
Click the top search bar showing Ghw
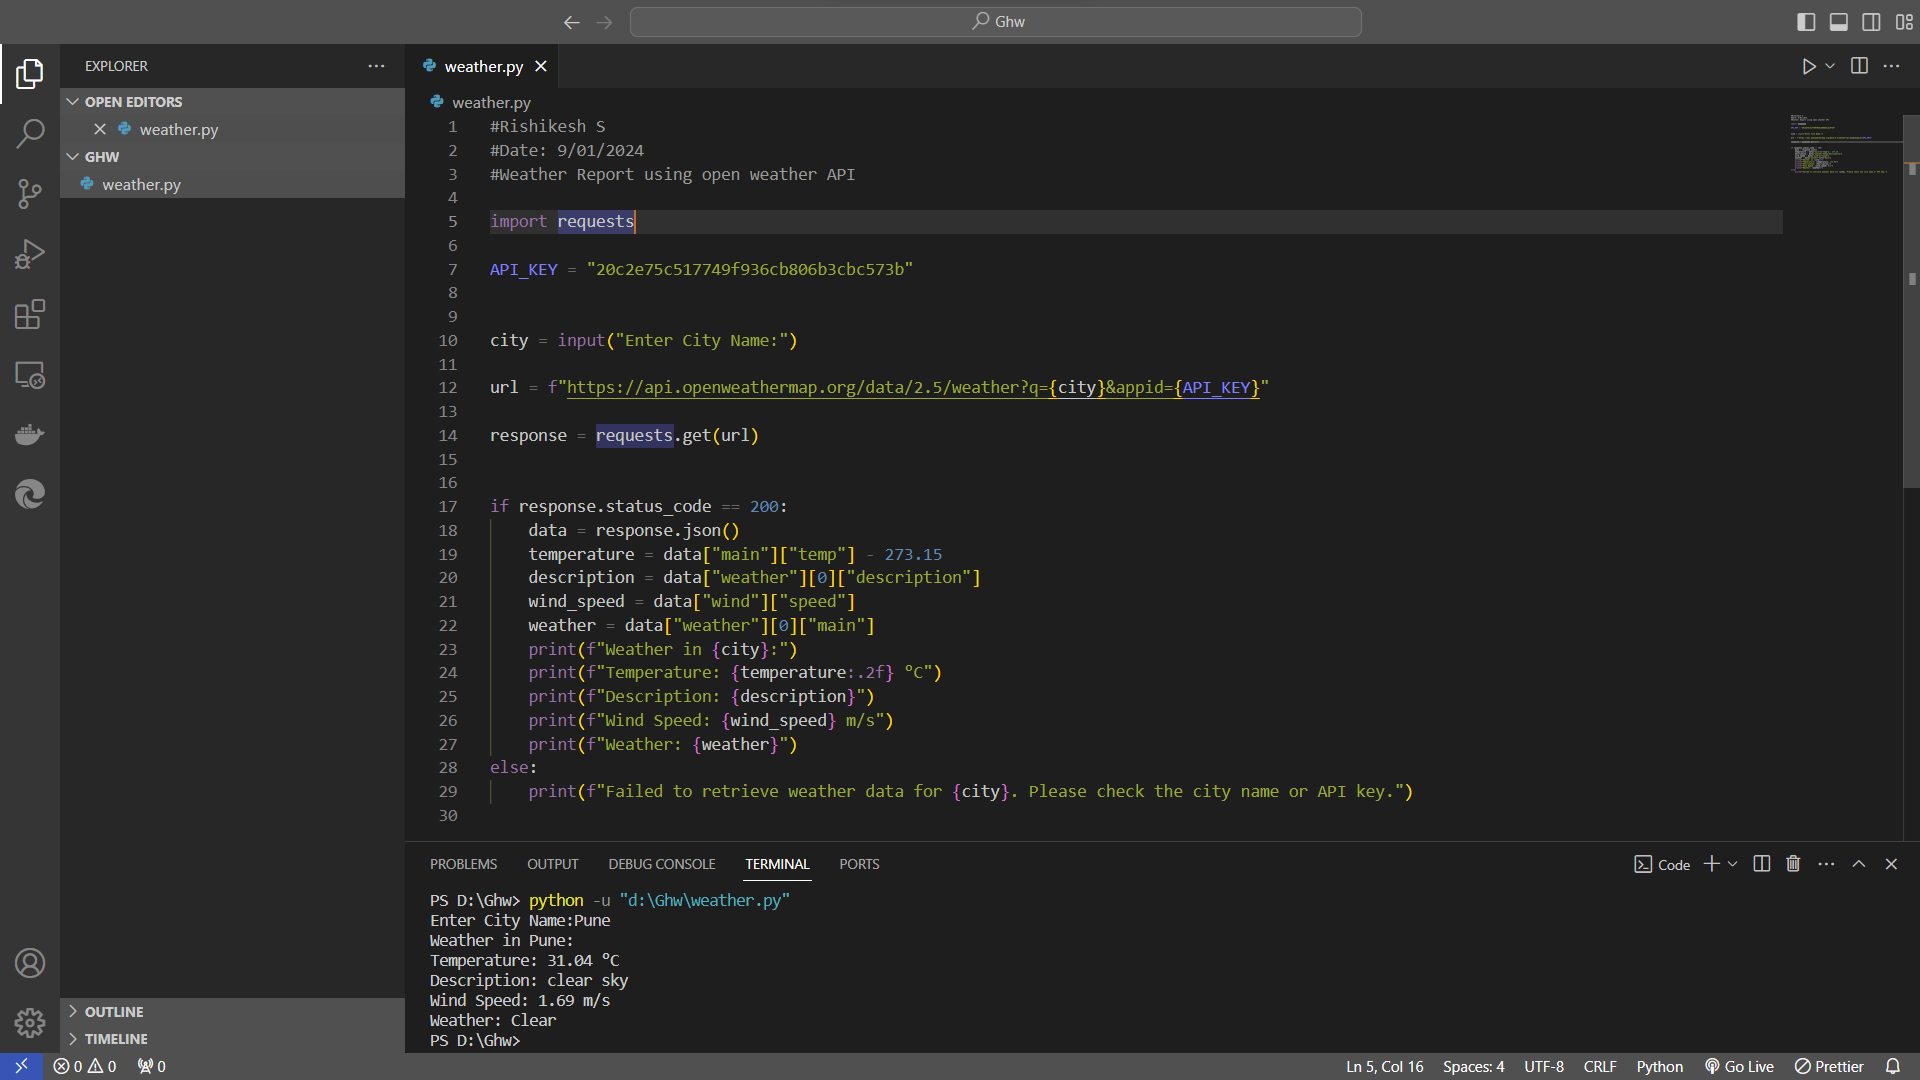(x=996, y=22)
